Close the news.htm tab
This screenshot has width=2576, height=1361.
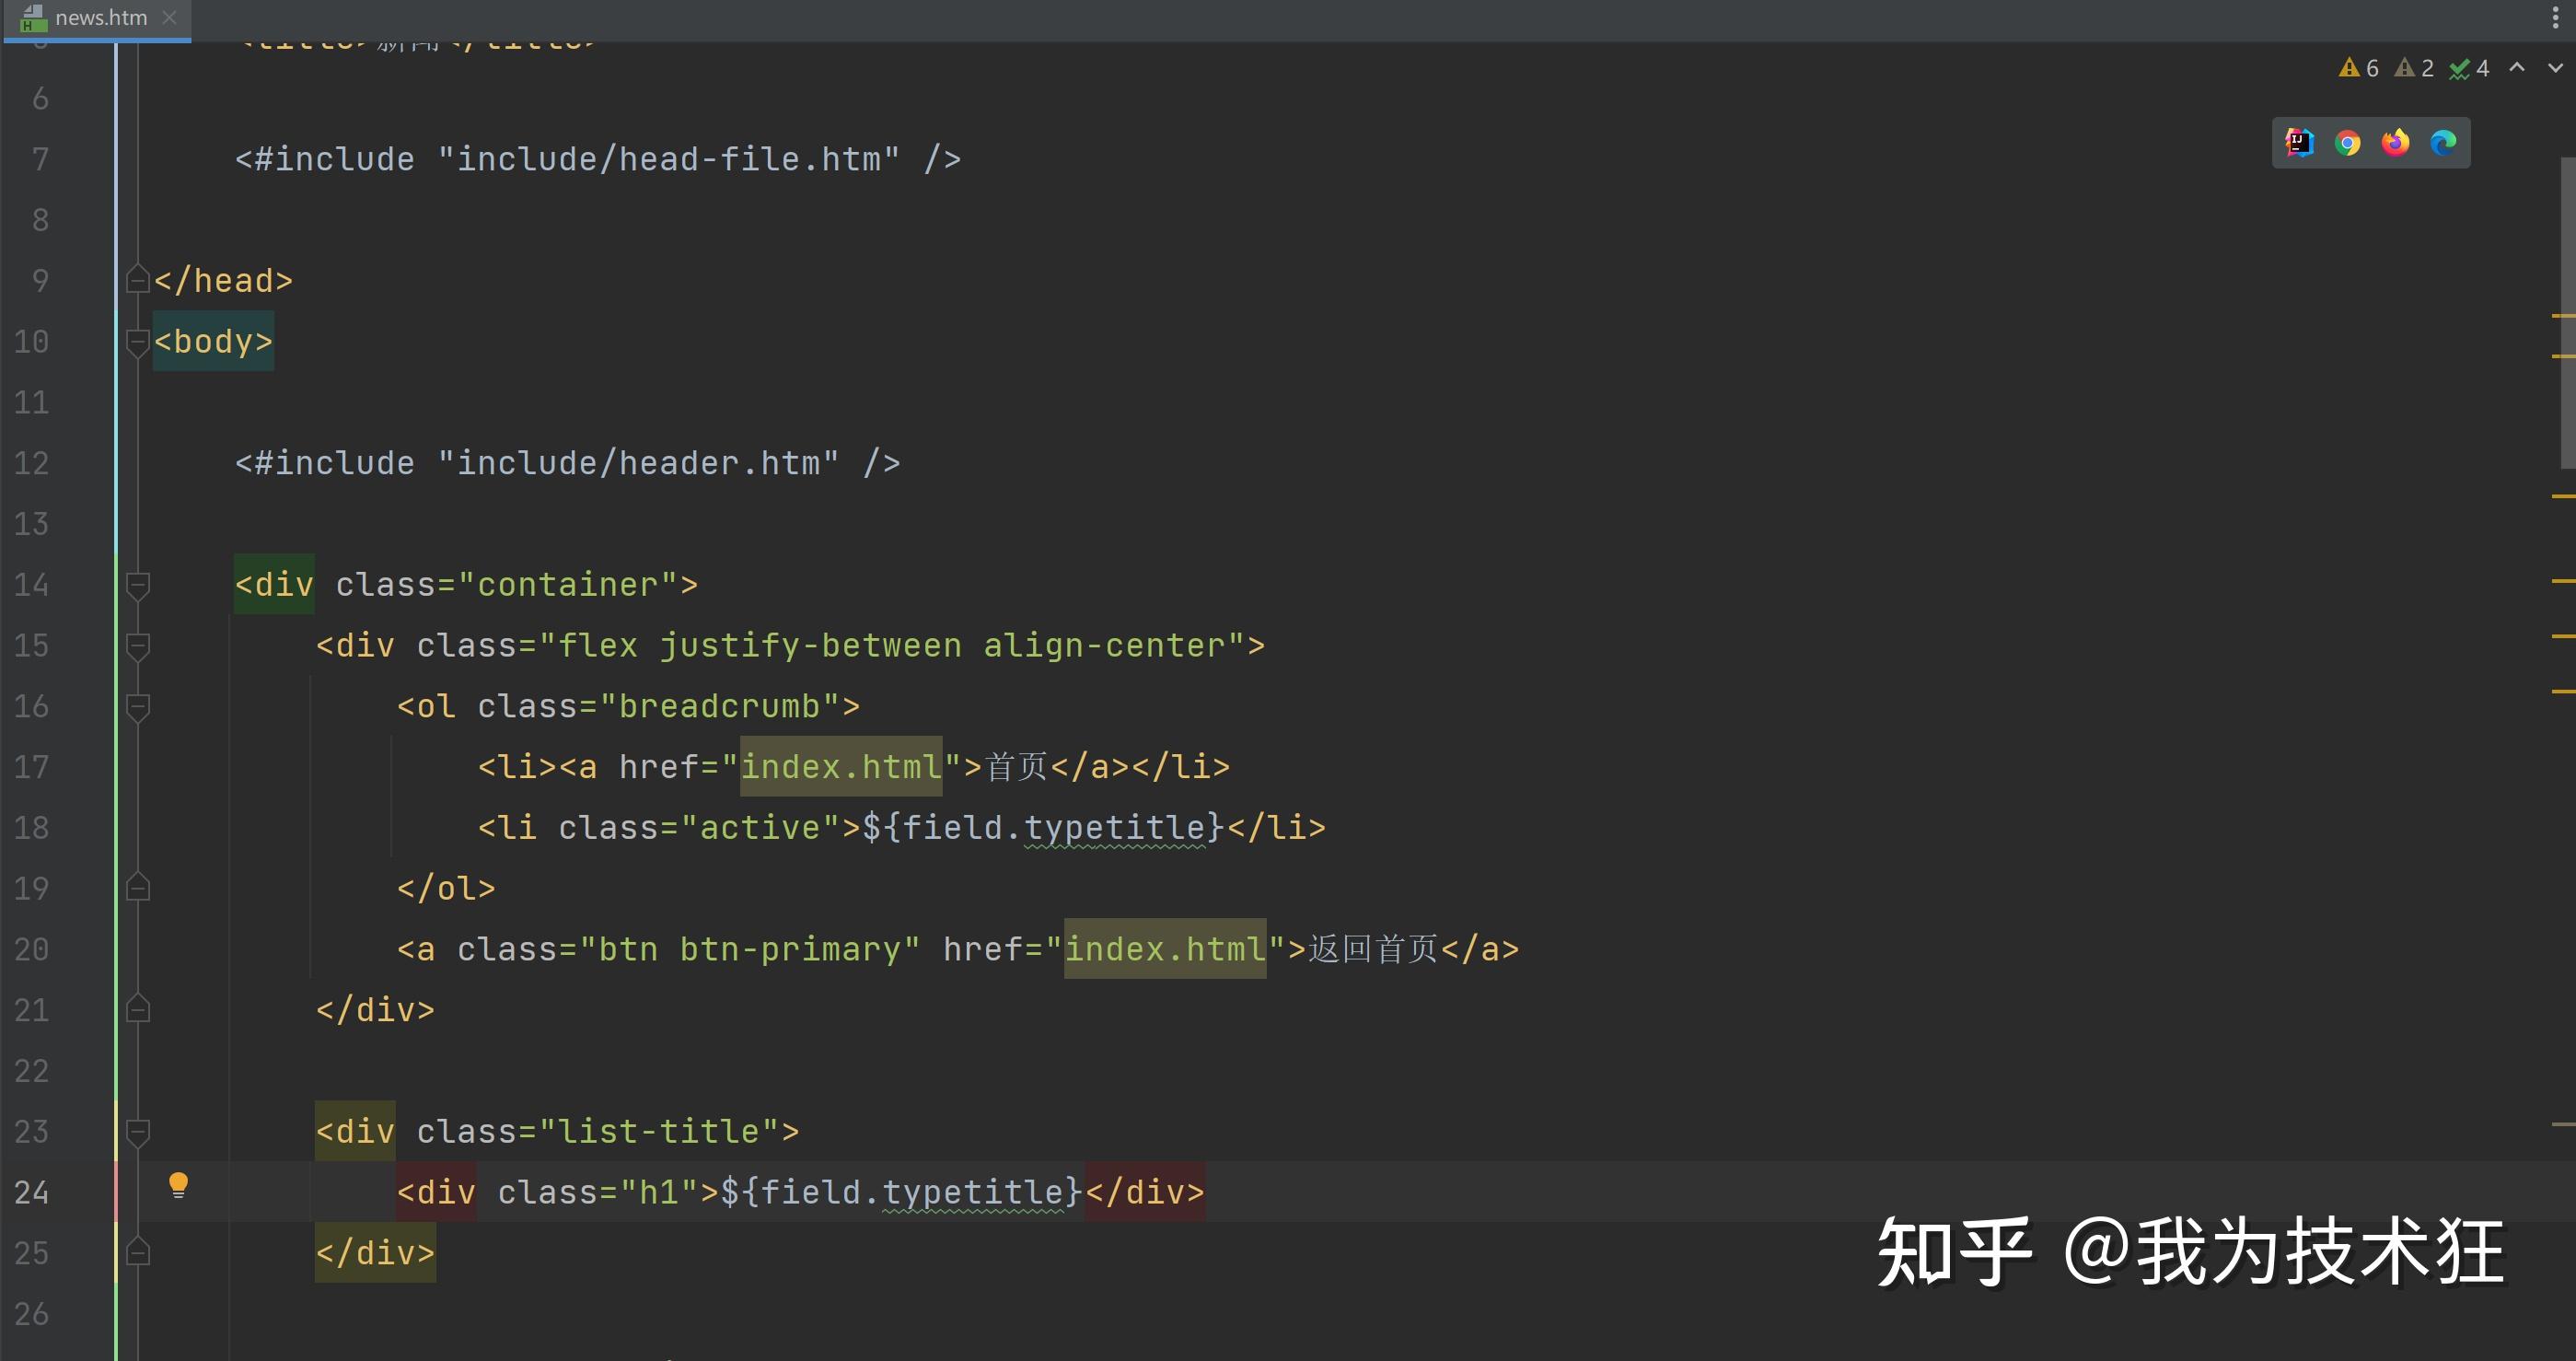(x=169, y=17)
